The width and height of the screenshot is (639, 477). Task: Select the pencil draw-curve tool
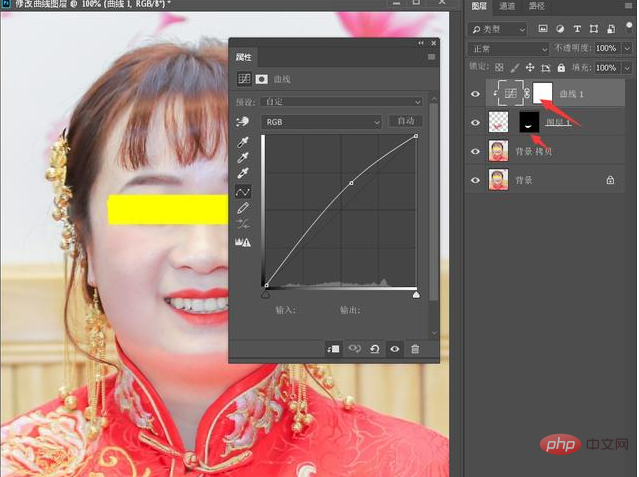click(243, 208)
